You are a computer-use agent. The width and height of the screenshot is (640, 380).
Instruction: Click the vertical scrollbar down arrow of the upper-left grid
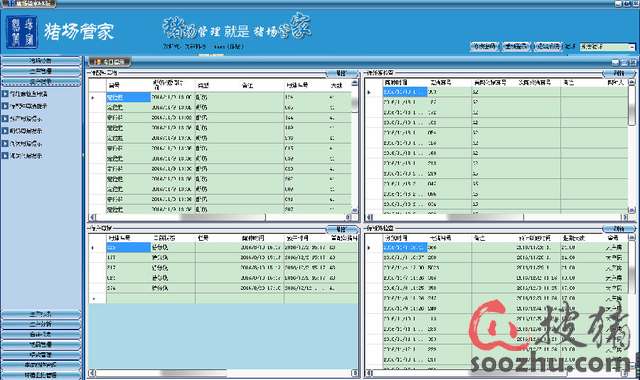tap(355, 210)
